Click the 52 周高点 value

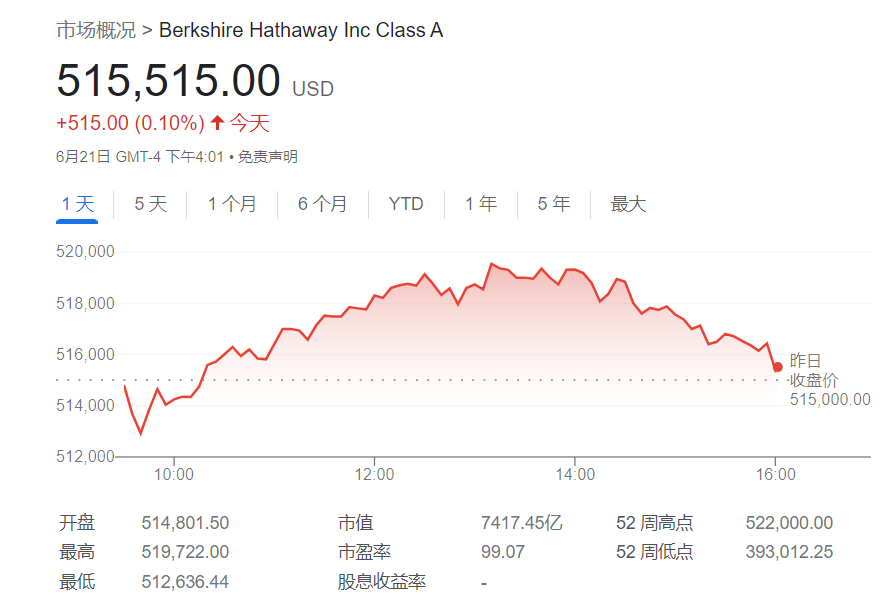(x=789, y=523)
